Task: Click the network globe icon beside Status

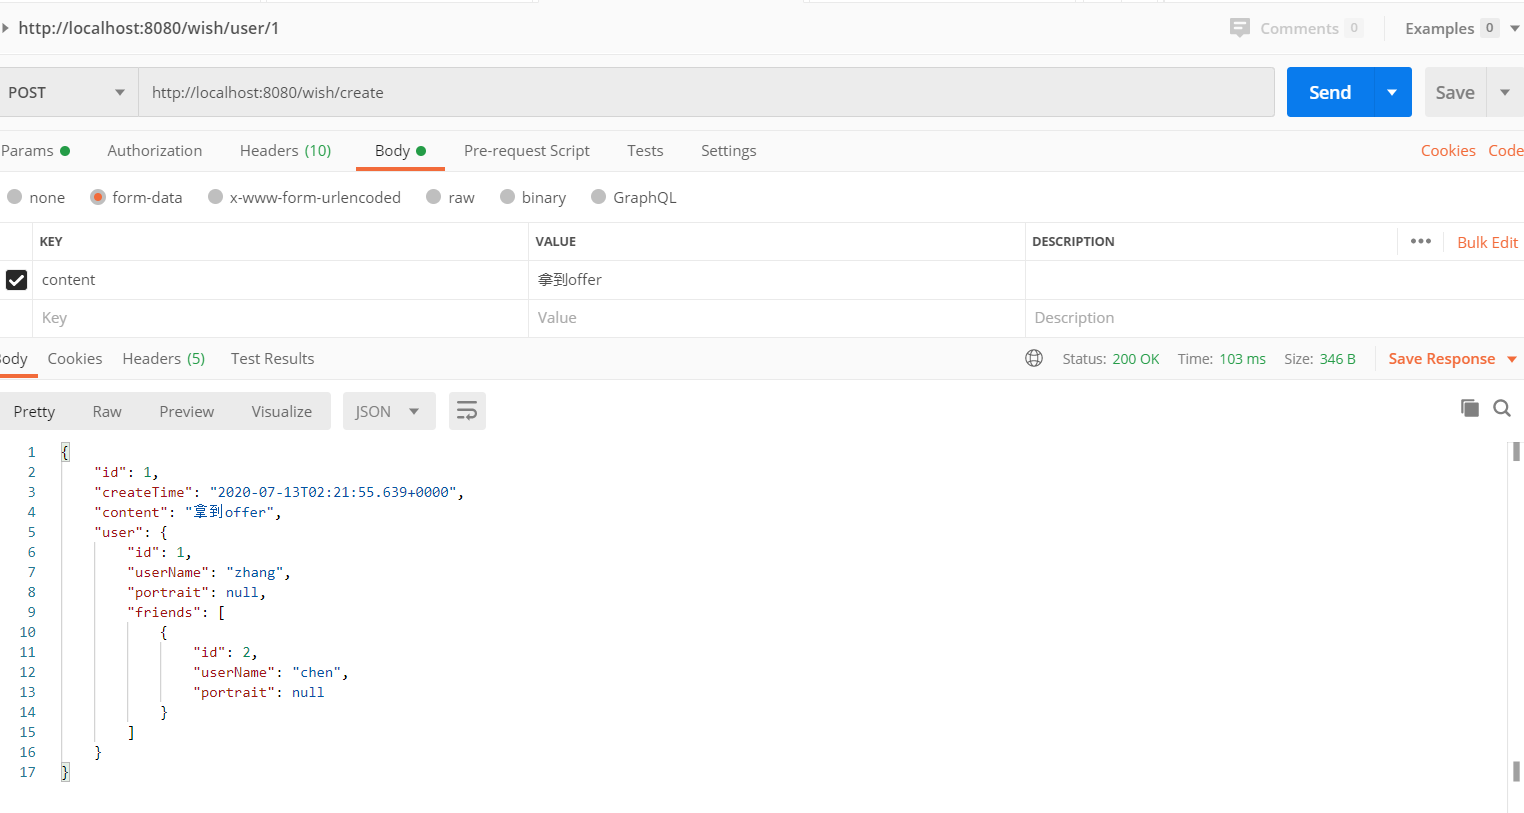Action: [x=1034, y=358]
